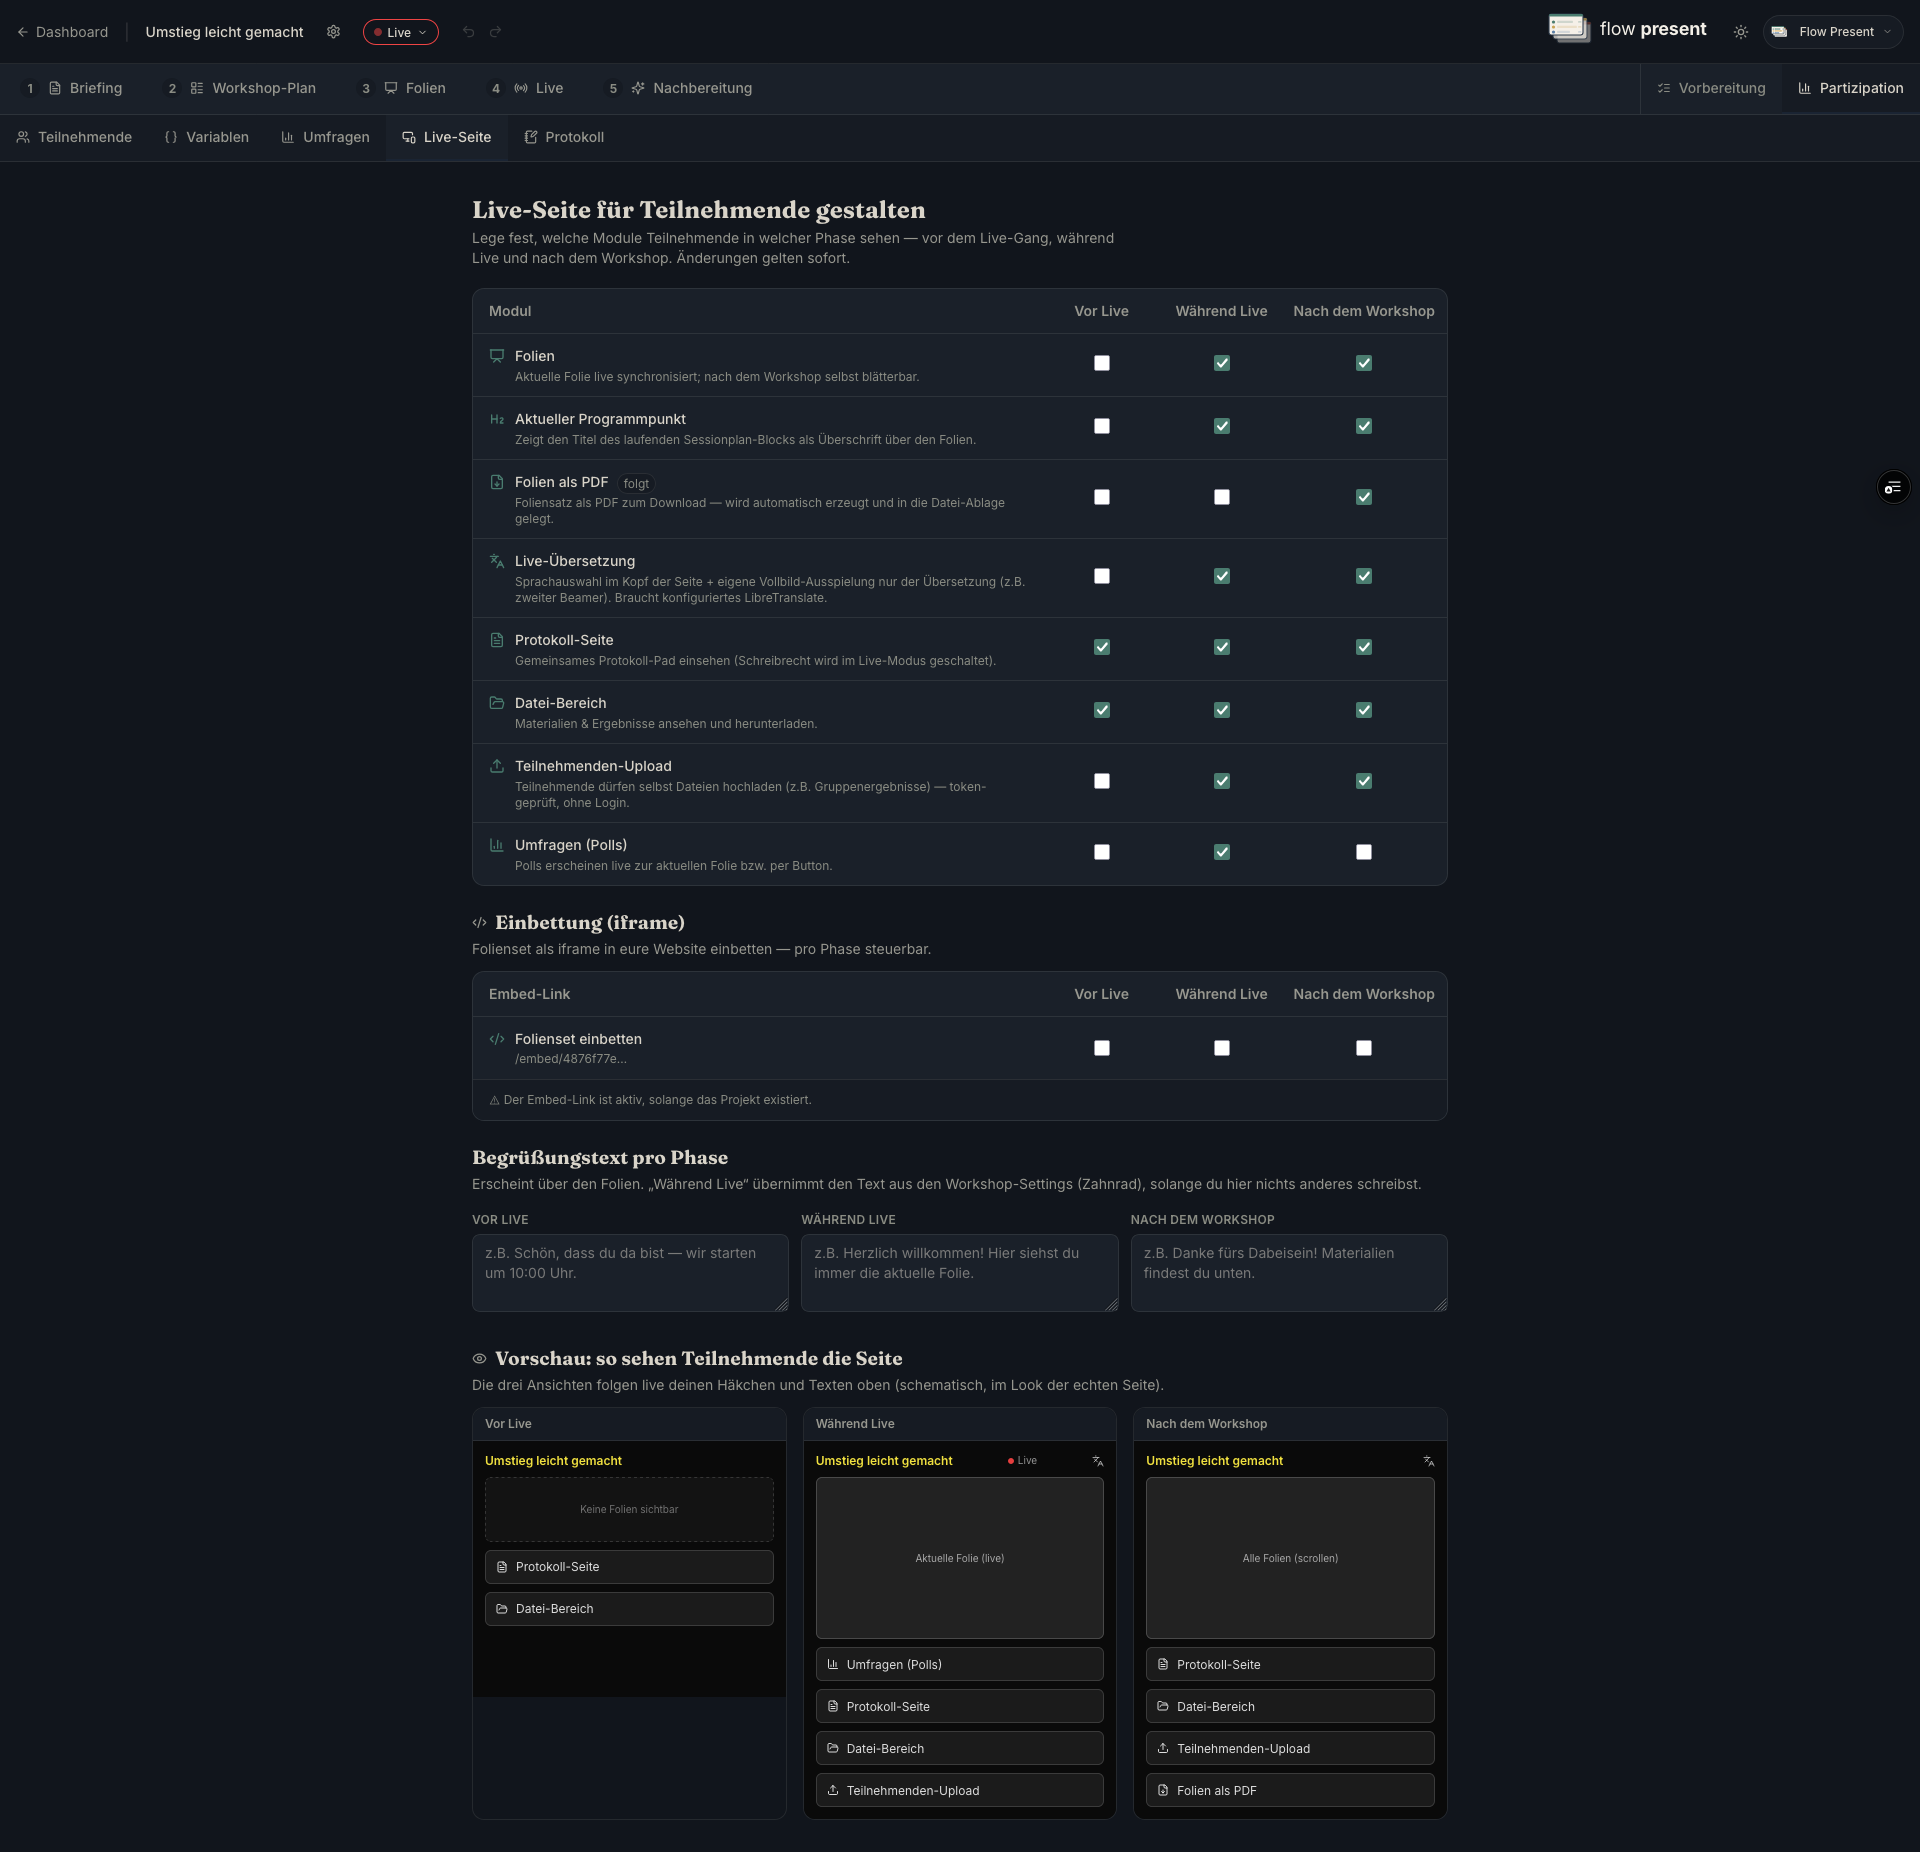Enable Folienset einbetten Während Live
This screenshot has height=1852, width=1920.
(1222, 1048)
